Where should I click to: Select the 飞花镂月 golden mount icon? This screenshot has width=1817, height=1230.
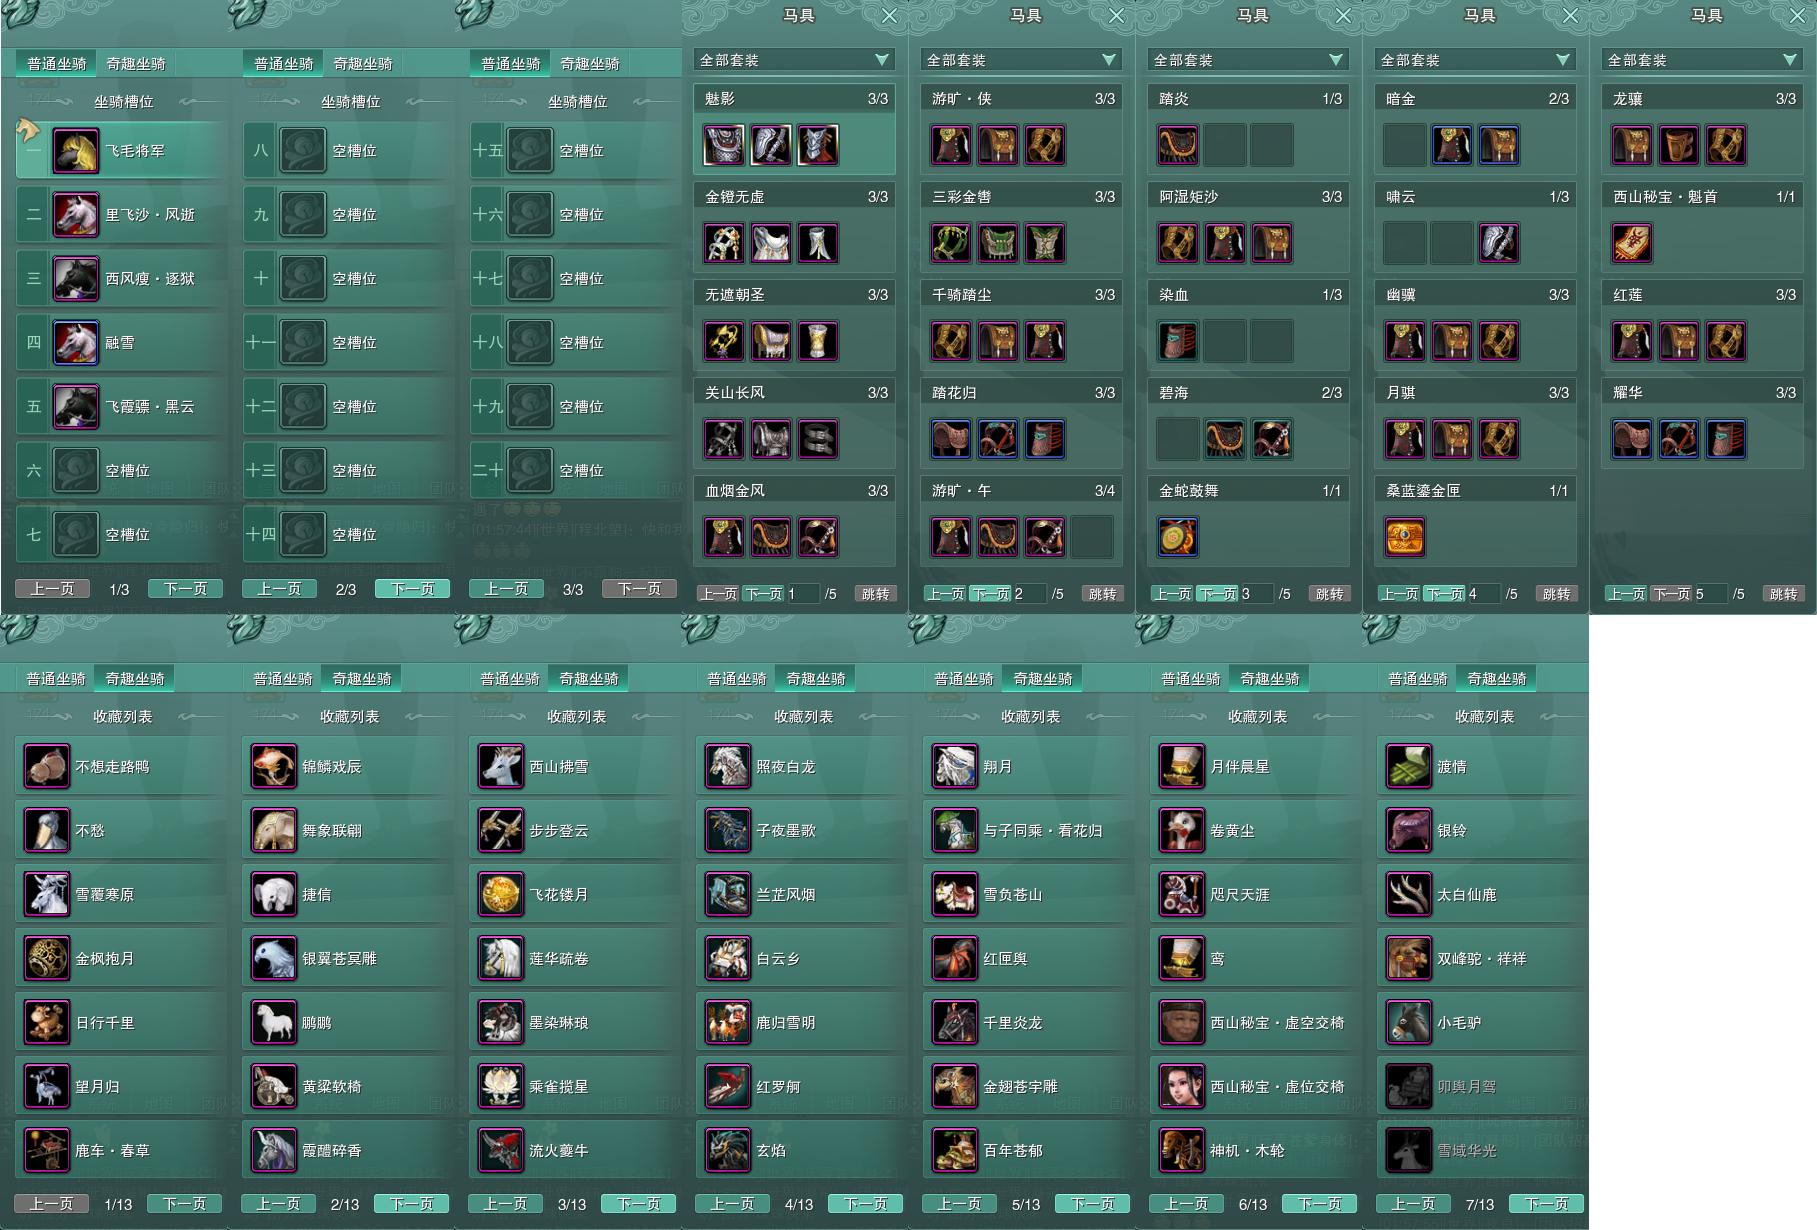coord(500,895)
